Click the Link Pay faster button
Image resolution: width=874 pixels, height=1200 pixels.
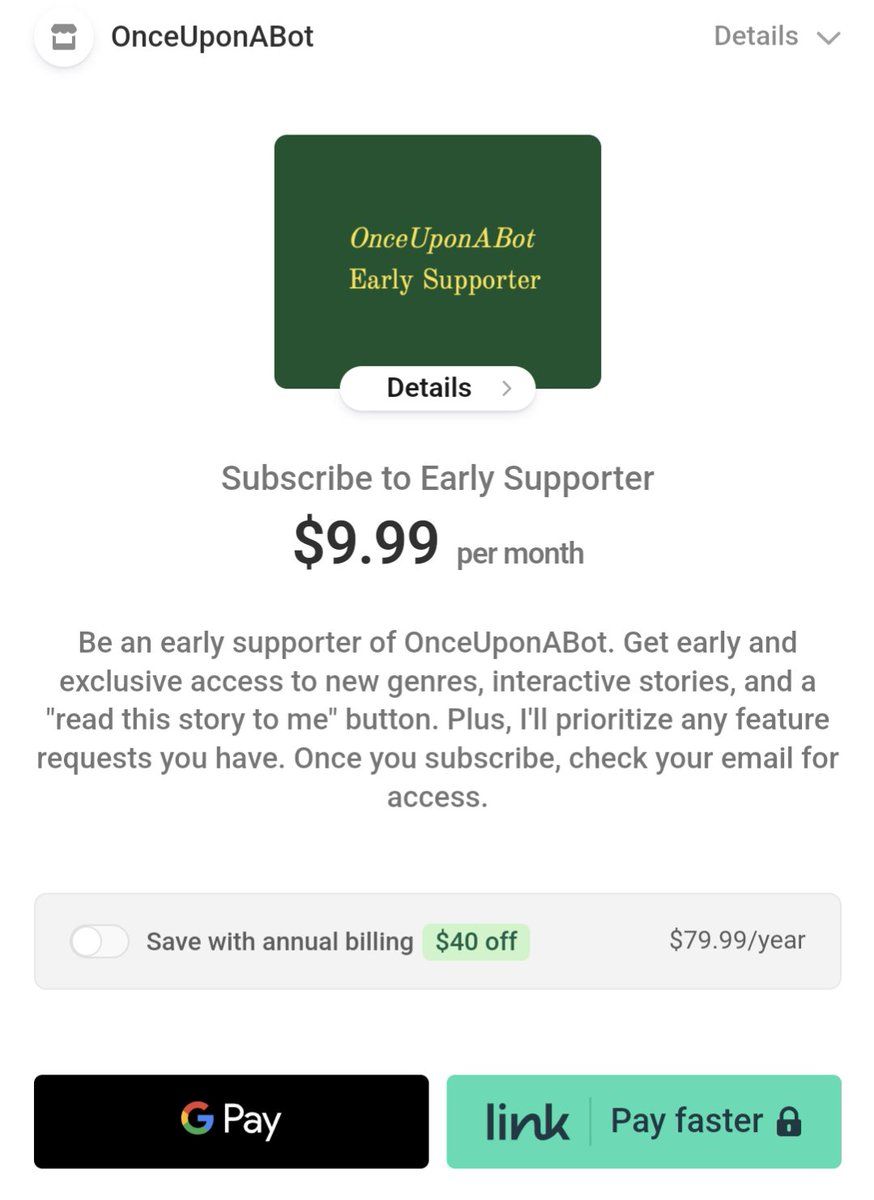click(644, 1121)
